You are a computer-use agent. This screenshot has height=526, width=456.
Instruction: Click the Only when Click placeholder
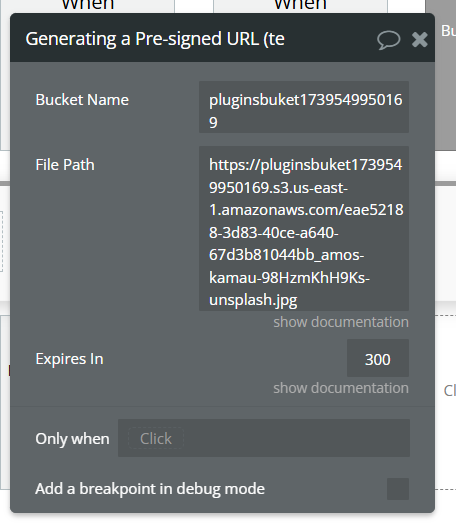(x=156, y=438)
